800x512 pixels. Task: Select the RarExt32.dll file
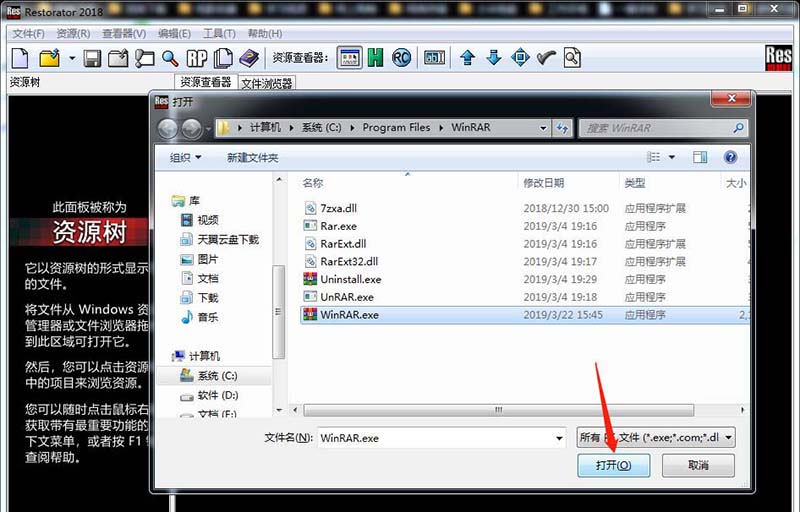click(x=341, y=262)
